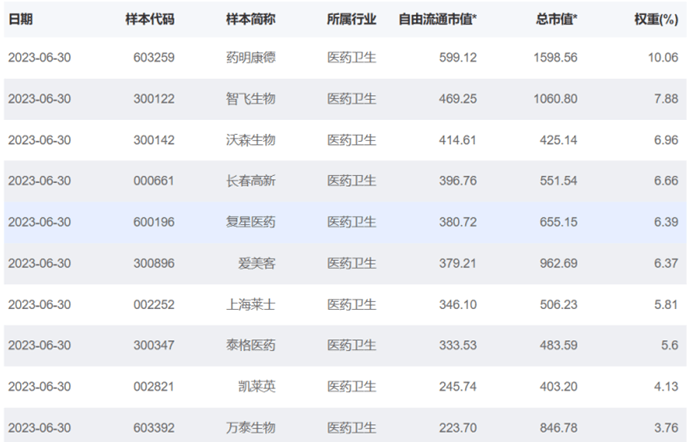692x442 pixels.
Task: Select stock name 长春高新
Action: pyautogui.click(x=251, y=180)
